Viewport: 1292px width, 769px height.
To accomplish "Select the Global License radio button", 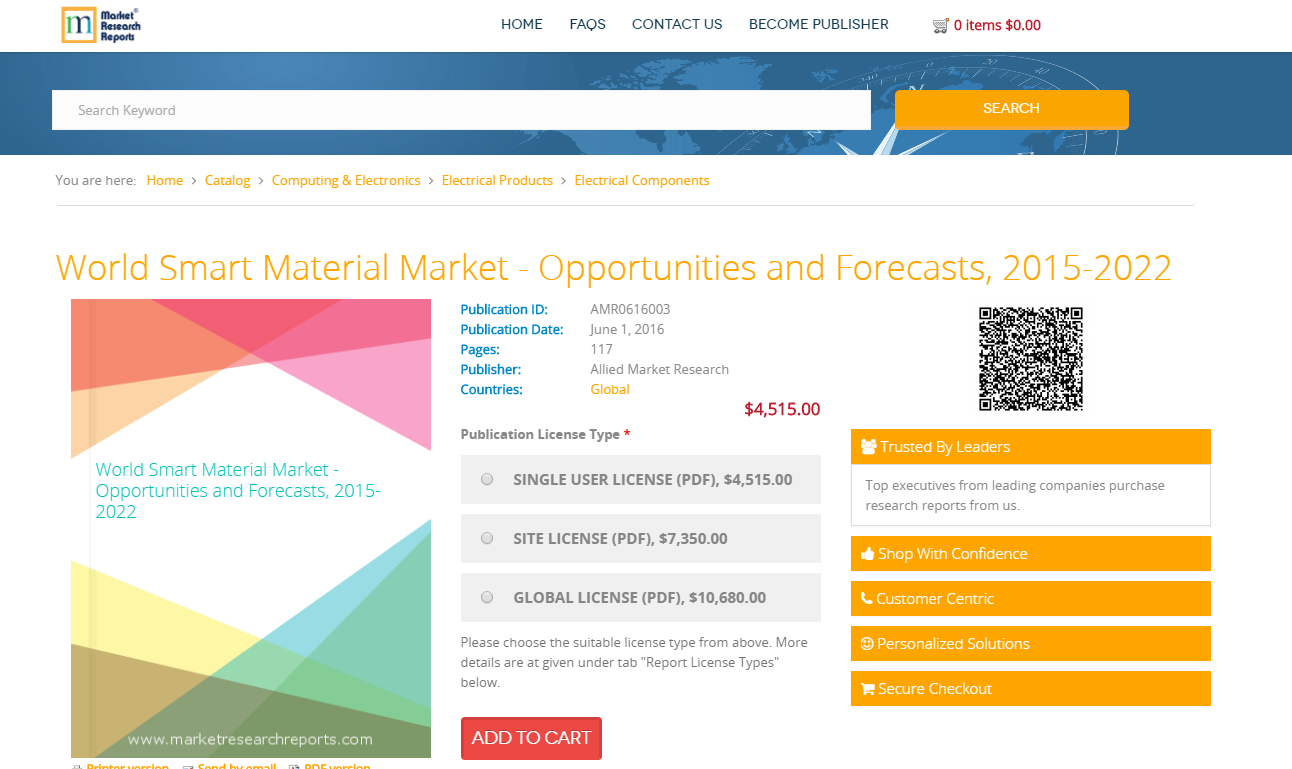I will tap(487, 597).
